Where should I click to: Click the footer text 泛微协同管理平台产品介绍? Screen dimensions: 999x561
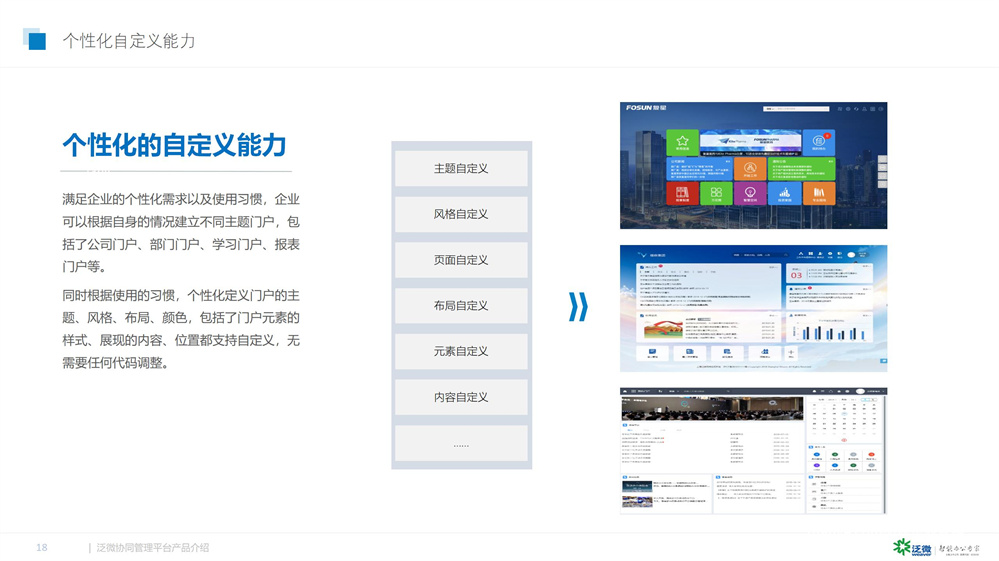[x=152, y=548]
